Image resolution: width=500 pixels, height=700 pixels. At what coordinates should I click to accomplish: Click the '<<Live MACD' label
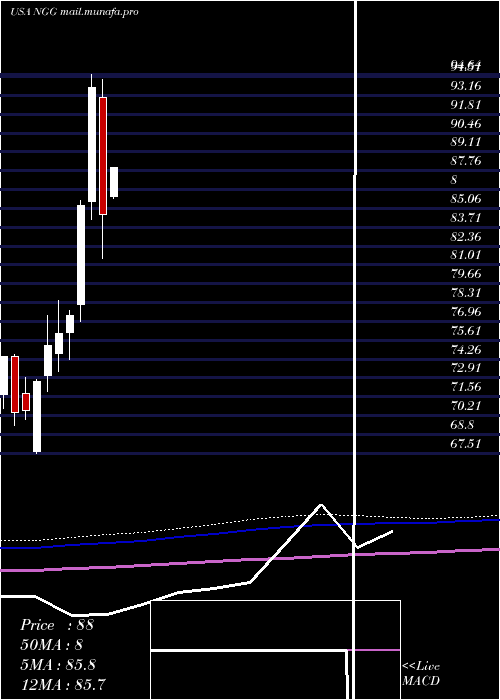(421, 674)
